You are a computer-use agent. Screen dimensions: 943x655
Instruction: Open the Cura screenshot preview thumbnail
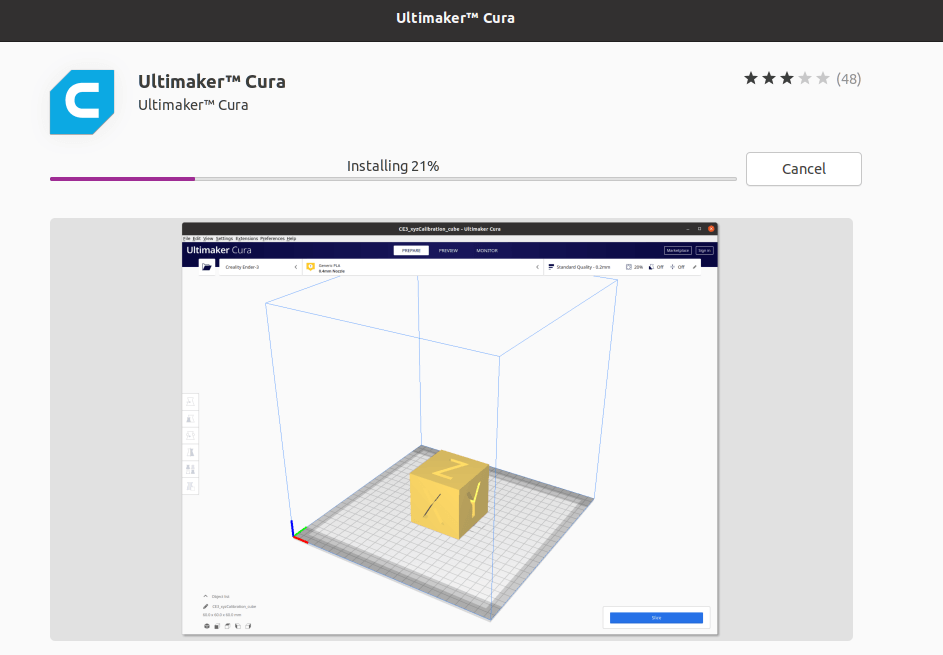click(450, 429)
